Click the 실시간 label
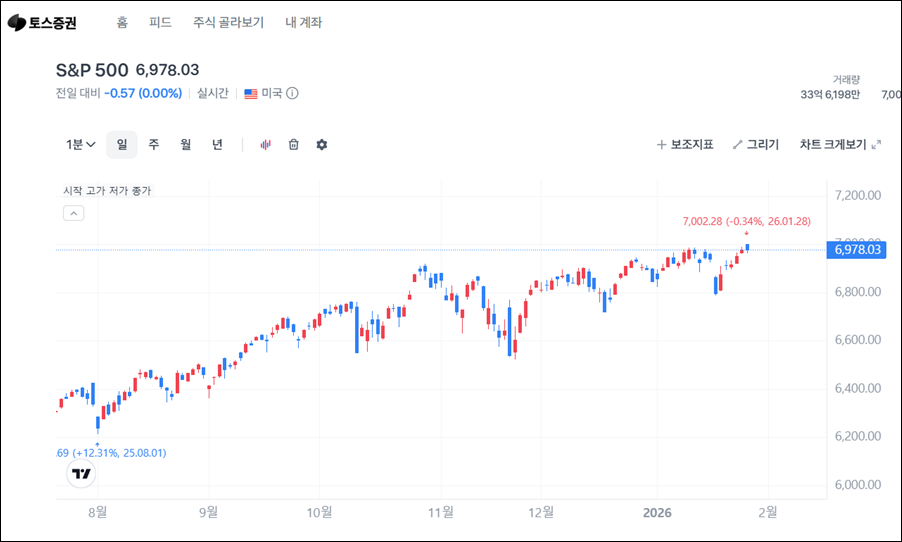Image resolution: width=902 pixels, height=542 pixels. pyautogui.click(x=213, y=93)
